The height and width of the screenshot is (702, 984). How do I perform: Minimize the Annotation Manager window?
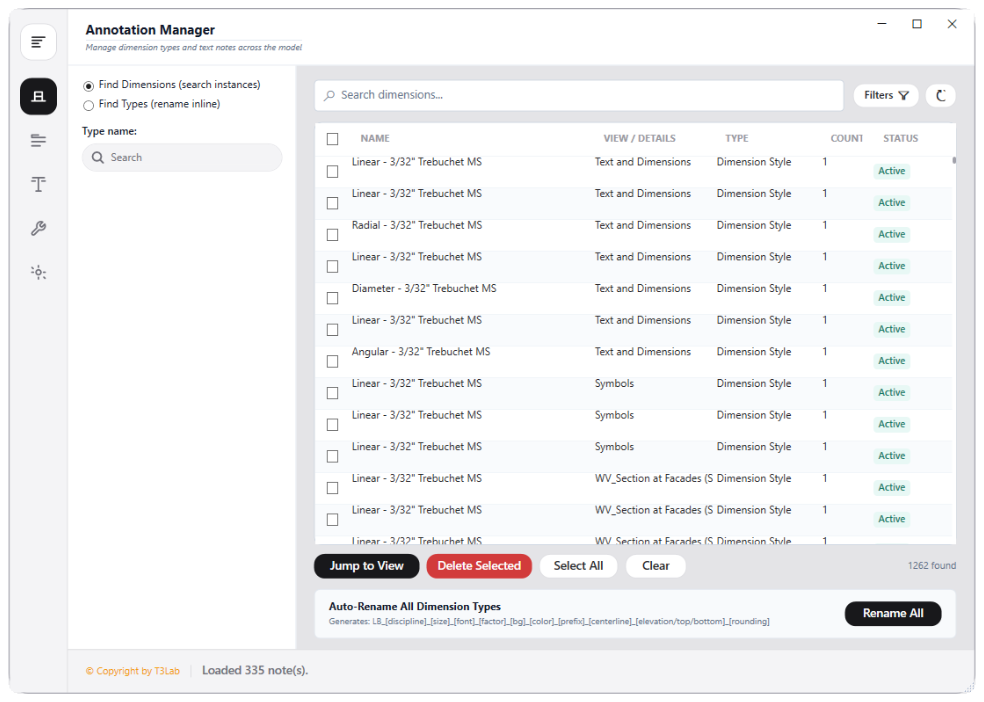[x=882, y=24]
